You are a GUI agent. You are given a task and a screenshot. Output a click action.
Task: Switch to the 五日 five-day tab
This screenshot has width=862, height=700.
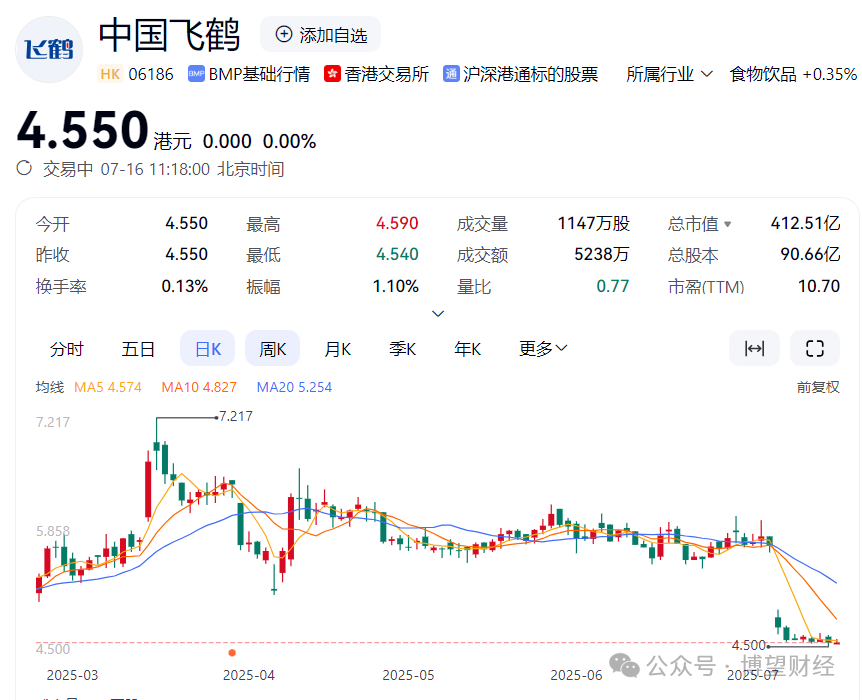pyautogui.click(x=137, y=349)
